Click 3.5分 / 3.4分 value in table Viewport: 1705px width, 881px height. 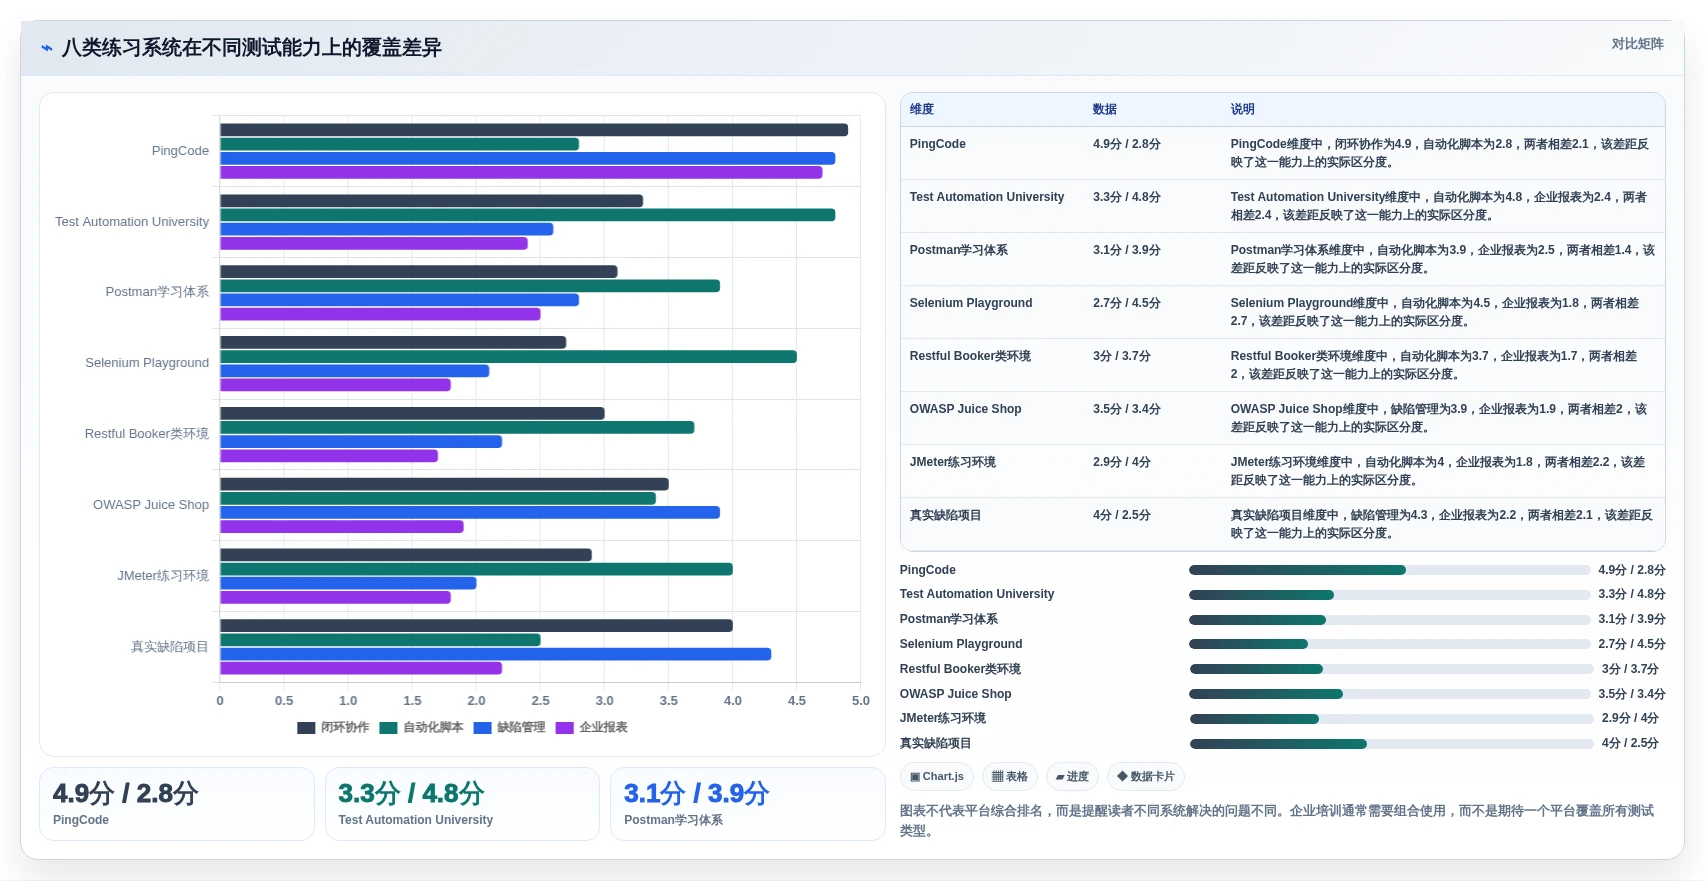click(x=1127, y=409)
